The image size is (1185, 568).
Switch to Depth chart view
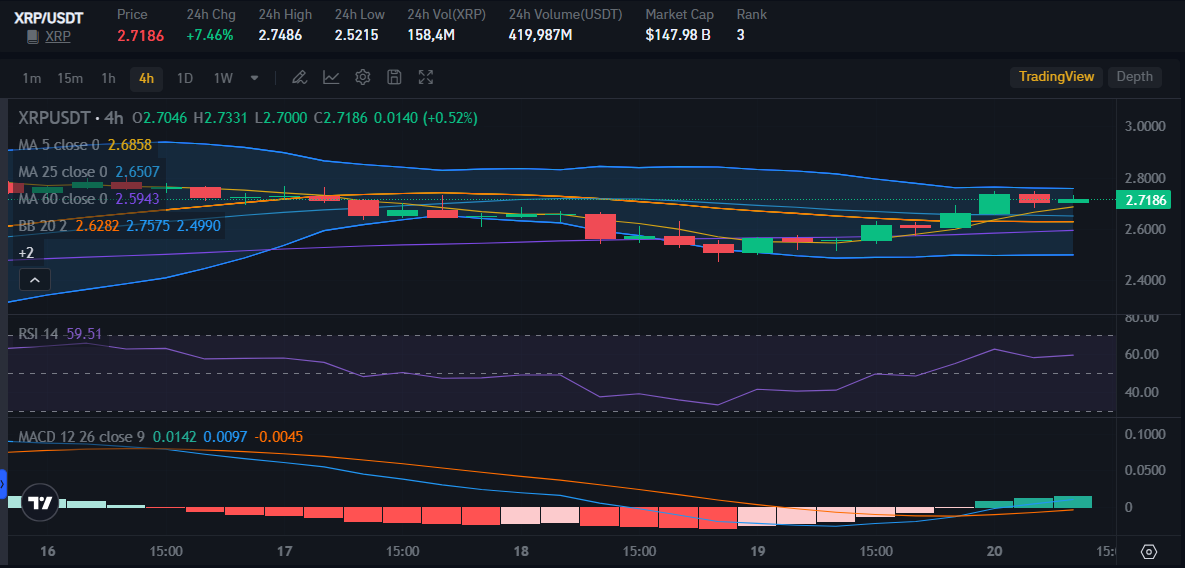(1134, 76)
